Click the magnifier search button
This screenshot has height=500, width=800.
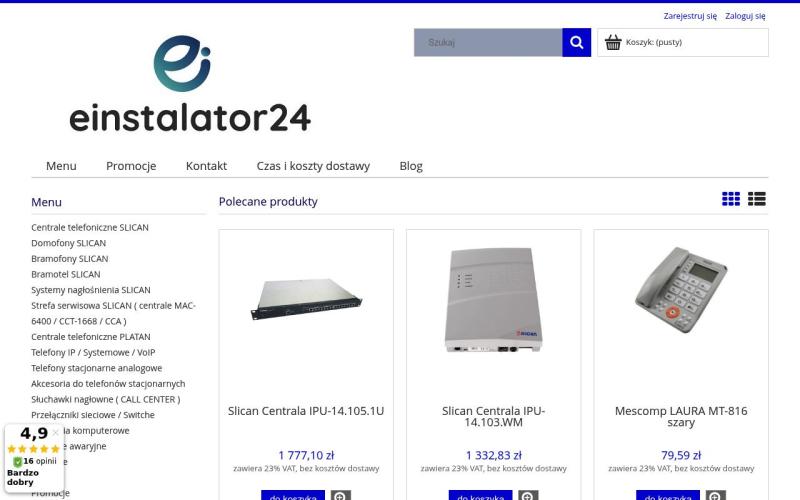[x=577, y=42]
